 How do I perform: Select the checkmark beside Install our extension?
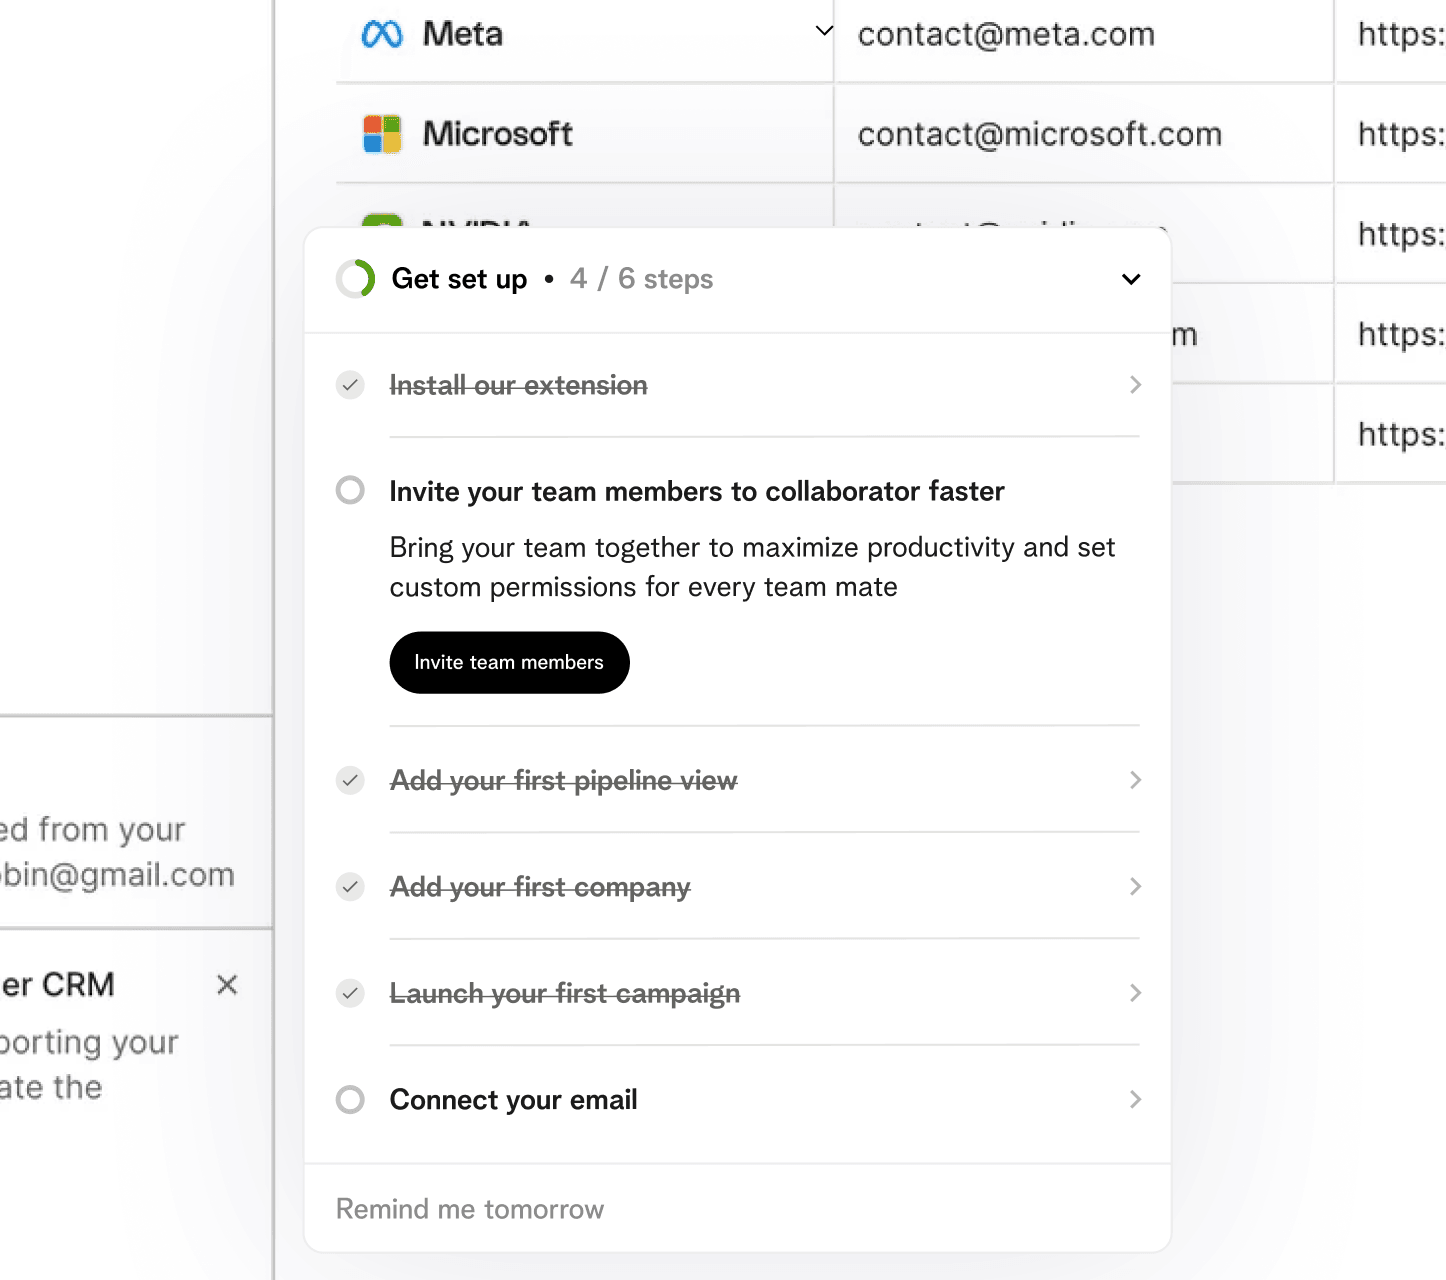point(350,385)
